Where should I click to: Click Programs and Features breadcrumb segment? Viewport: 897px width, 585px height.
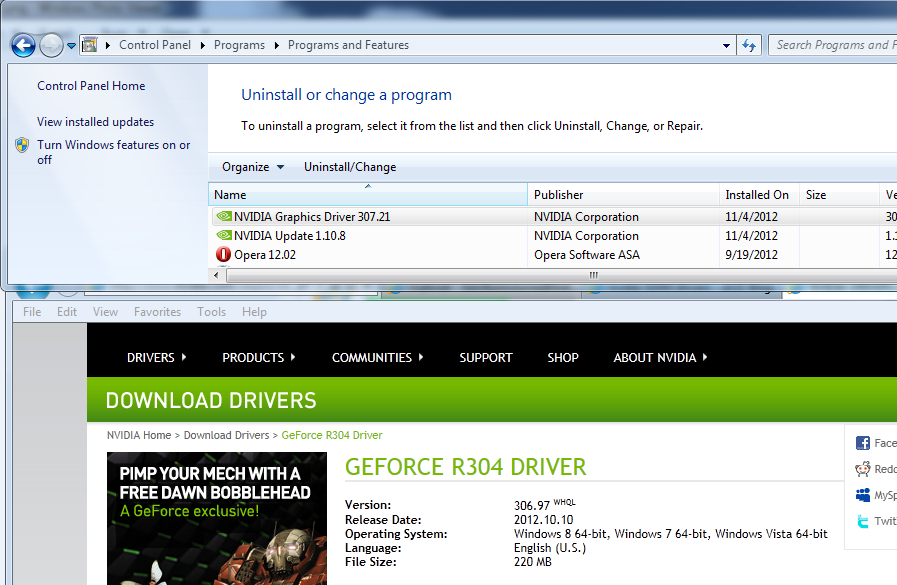[348, 45]
